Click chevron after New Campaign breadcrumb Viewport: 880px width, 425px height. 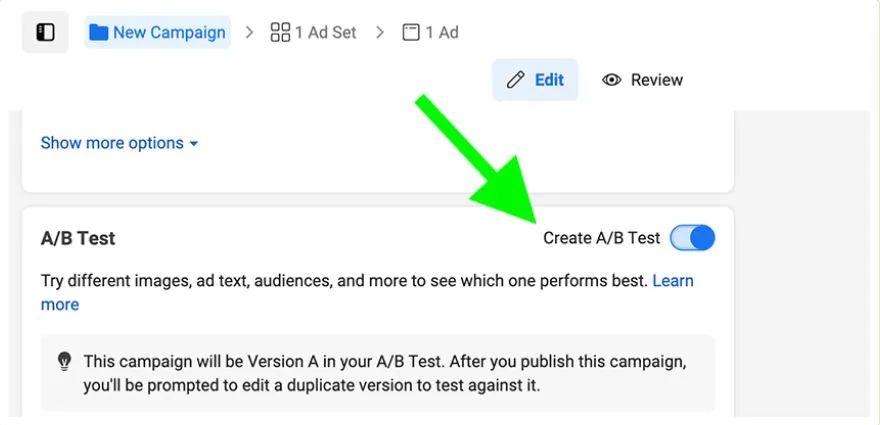tap(248, 32)
